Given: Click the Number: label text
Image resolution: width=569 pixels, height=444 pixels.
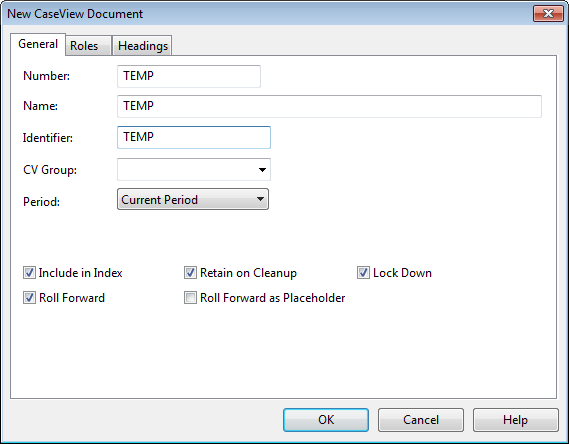Looking at the screenshot, I should tap(46, 76).
